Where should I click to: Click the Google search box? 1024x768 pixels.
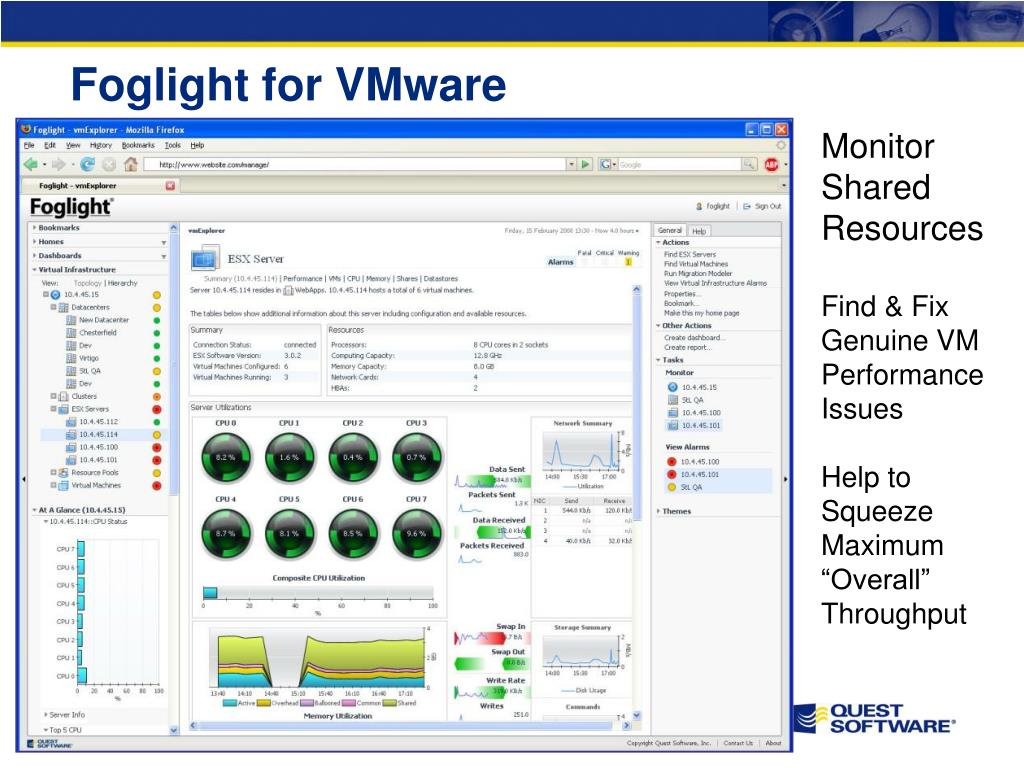click(679, 165)
